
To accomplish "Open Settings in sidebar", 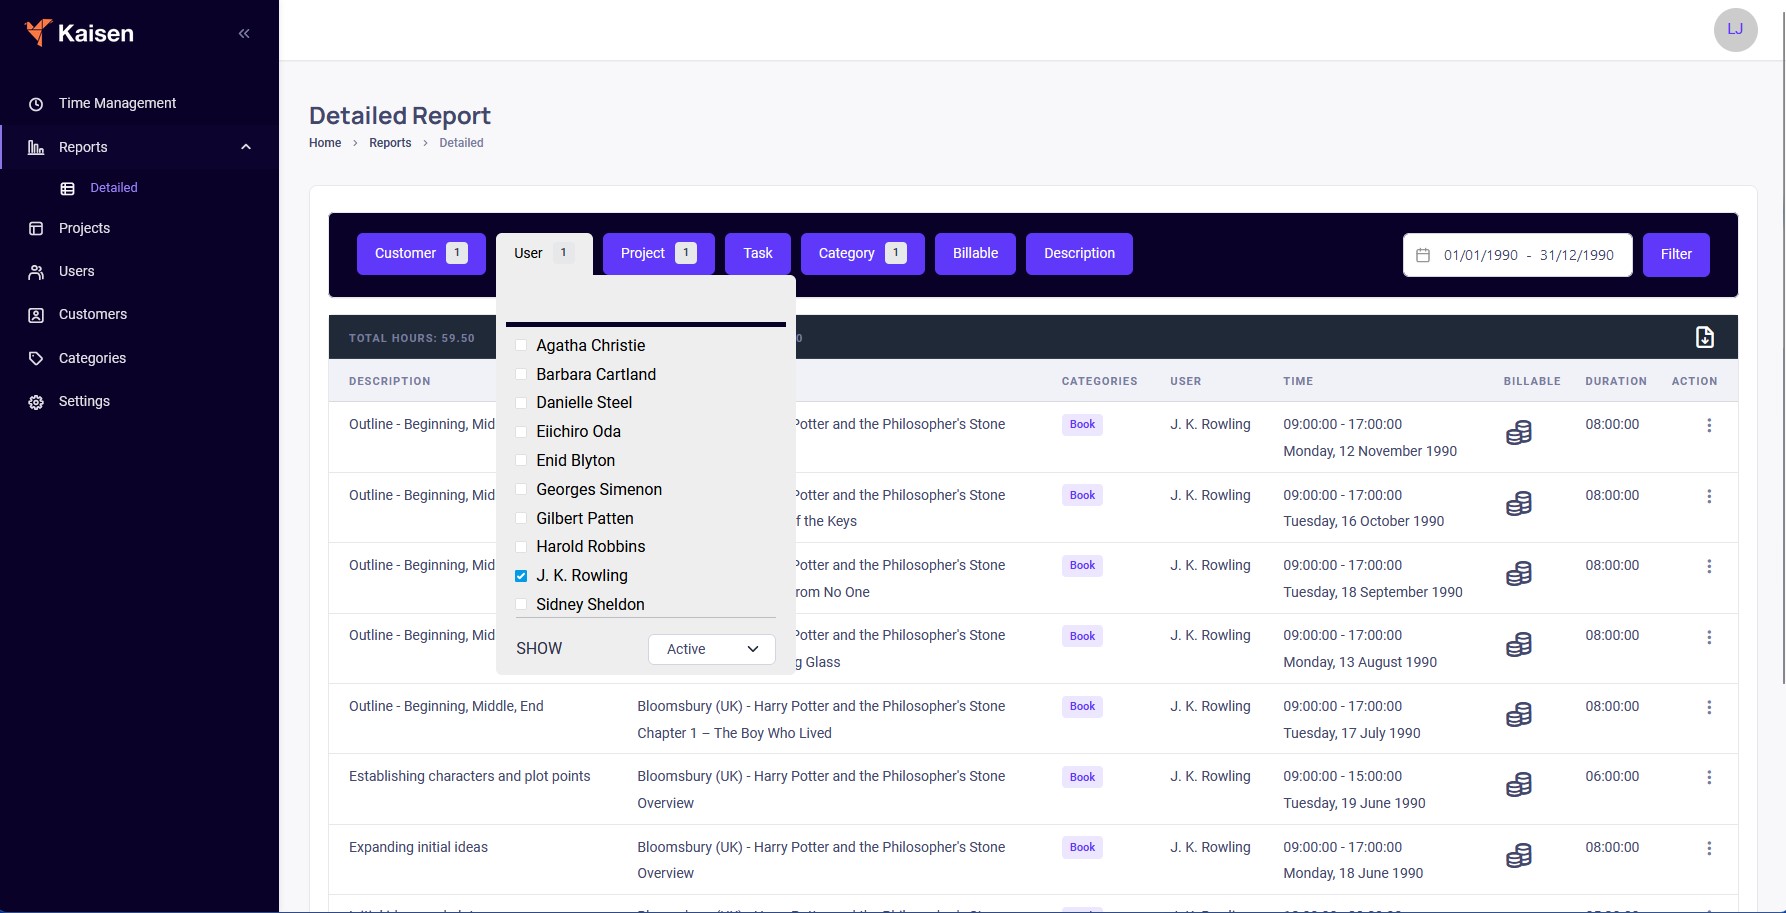I will (84, 401).
